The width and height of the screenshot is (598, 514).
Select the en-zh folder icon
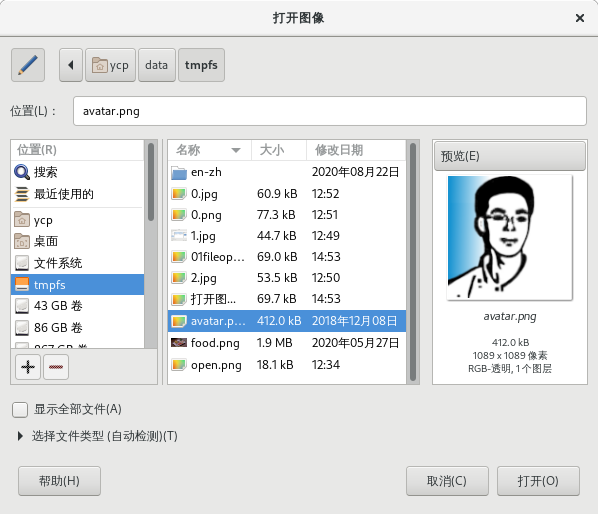click(178, 172)
